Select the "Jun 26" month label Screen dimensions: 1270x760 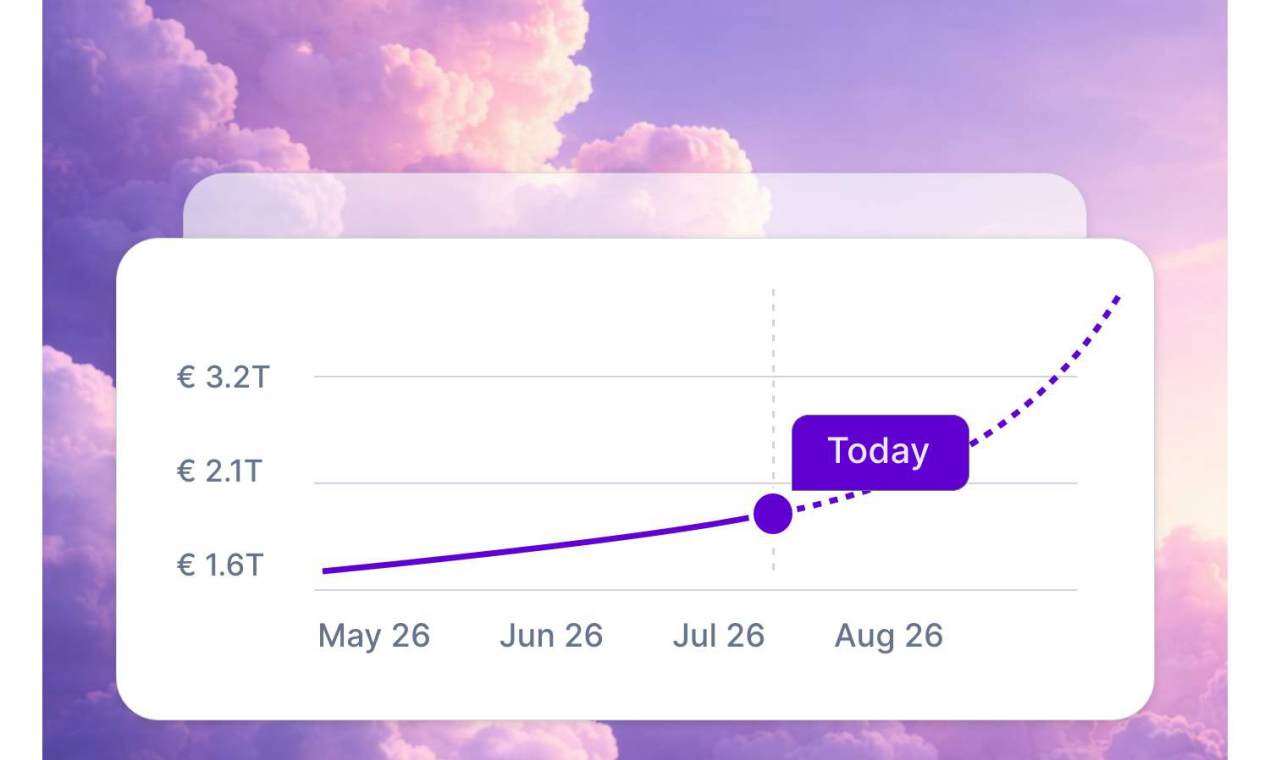tap(551, 636)
